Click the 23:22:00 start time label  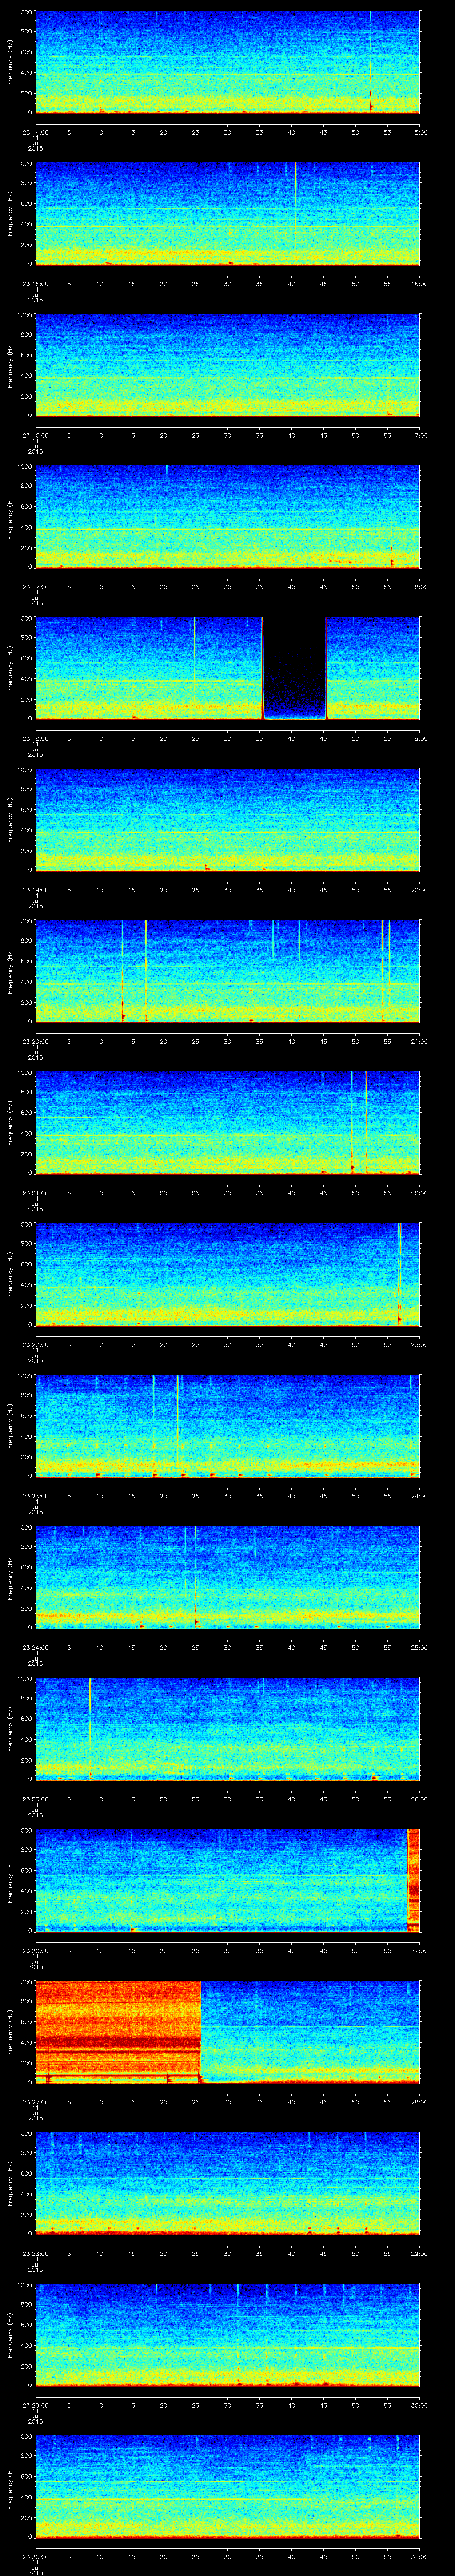pos(35,1344)
